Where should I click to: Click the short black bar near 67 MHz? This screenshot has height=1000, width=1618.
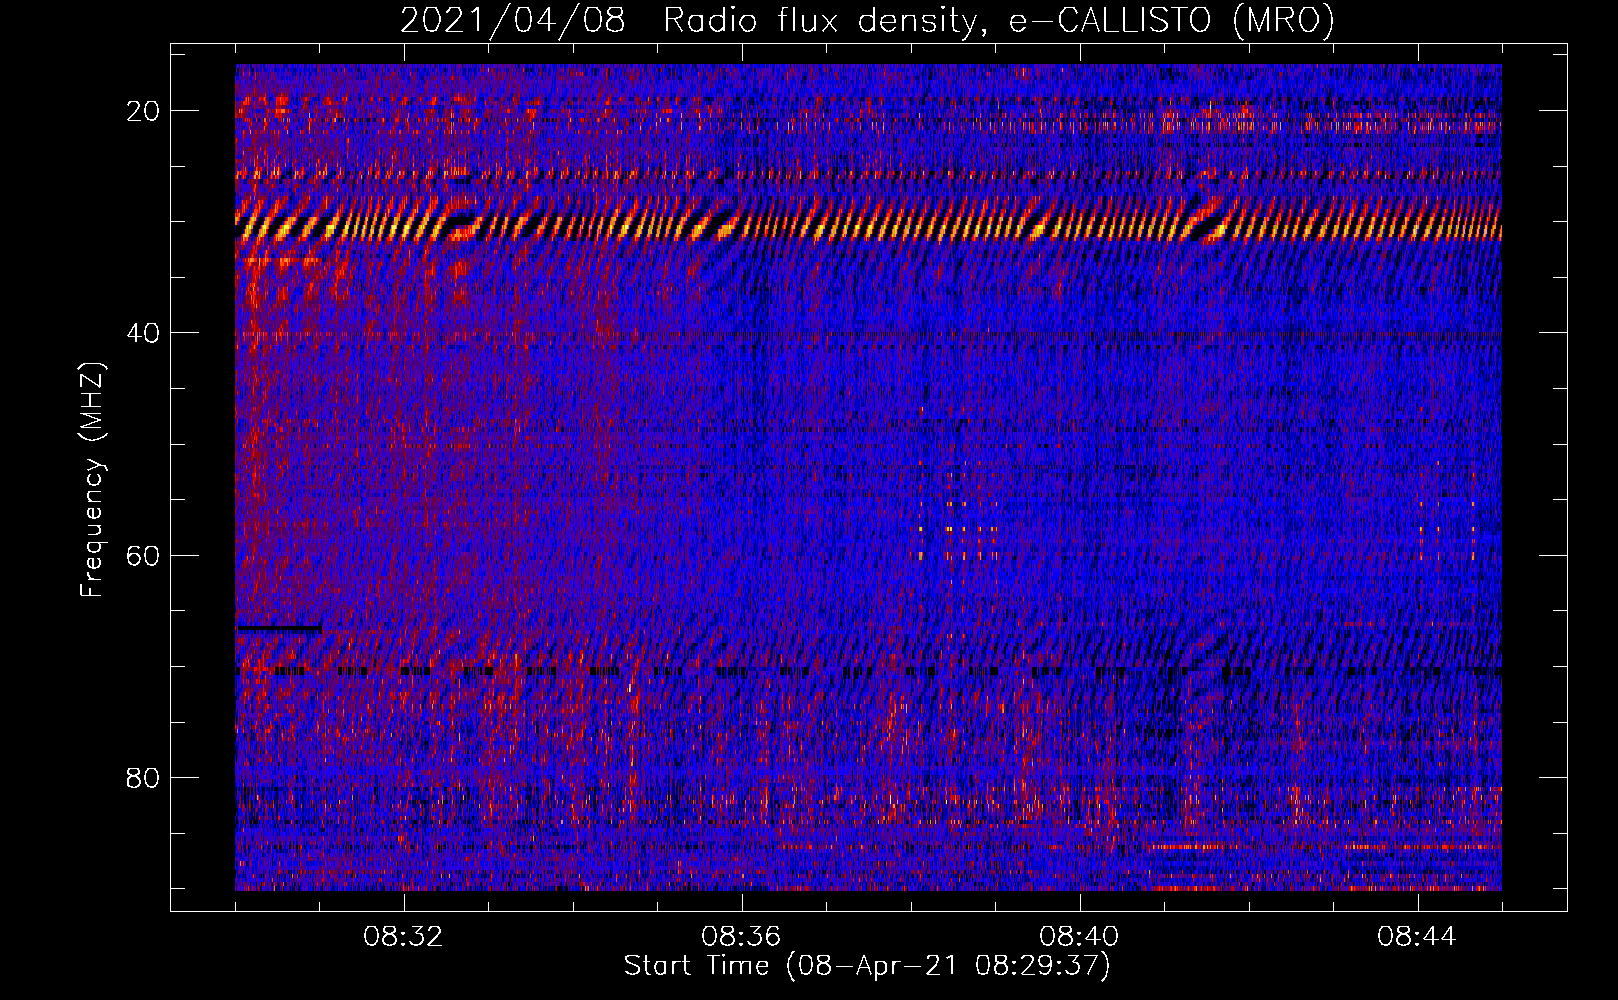click(x=278, y=629)
